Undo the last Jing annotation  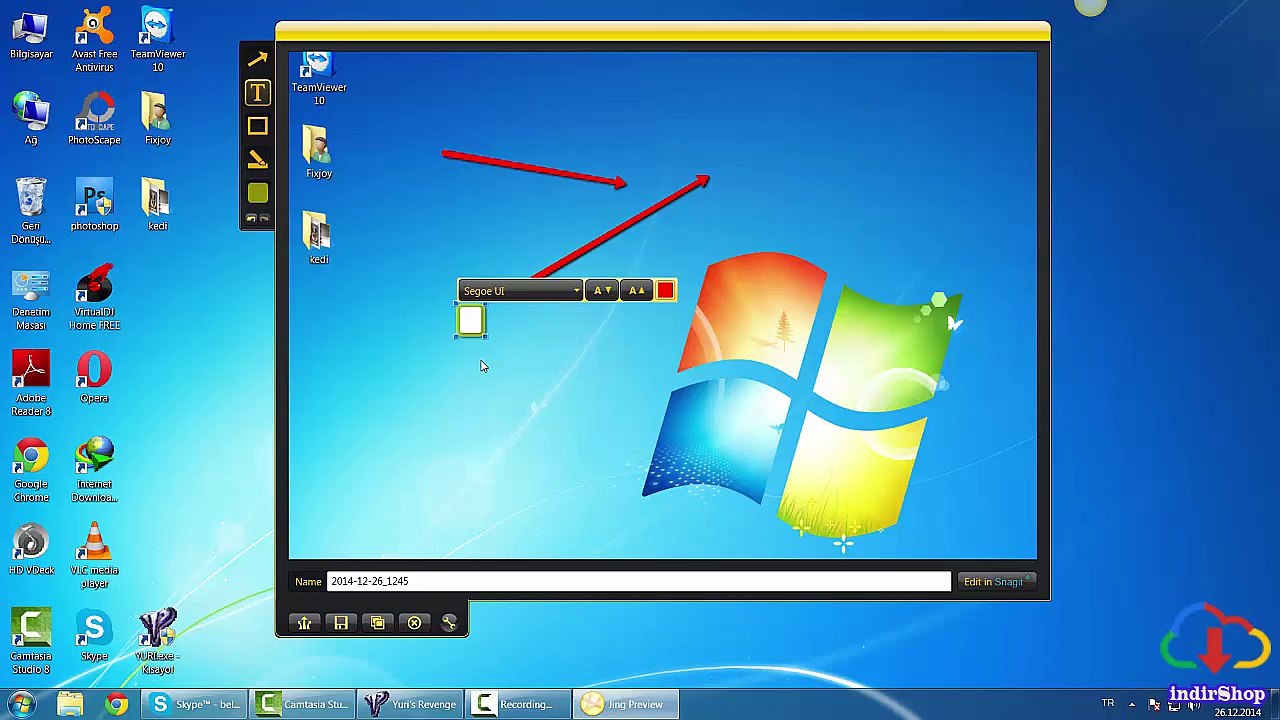[x=251, y=219]
